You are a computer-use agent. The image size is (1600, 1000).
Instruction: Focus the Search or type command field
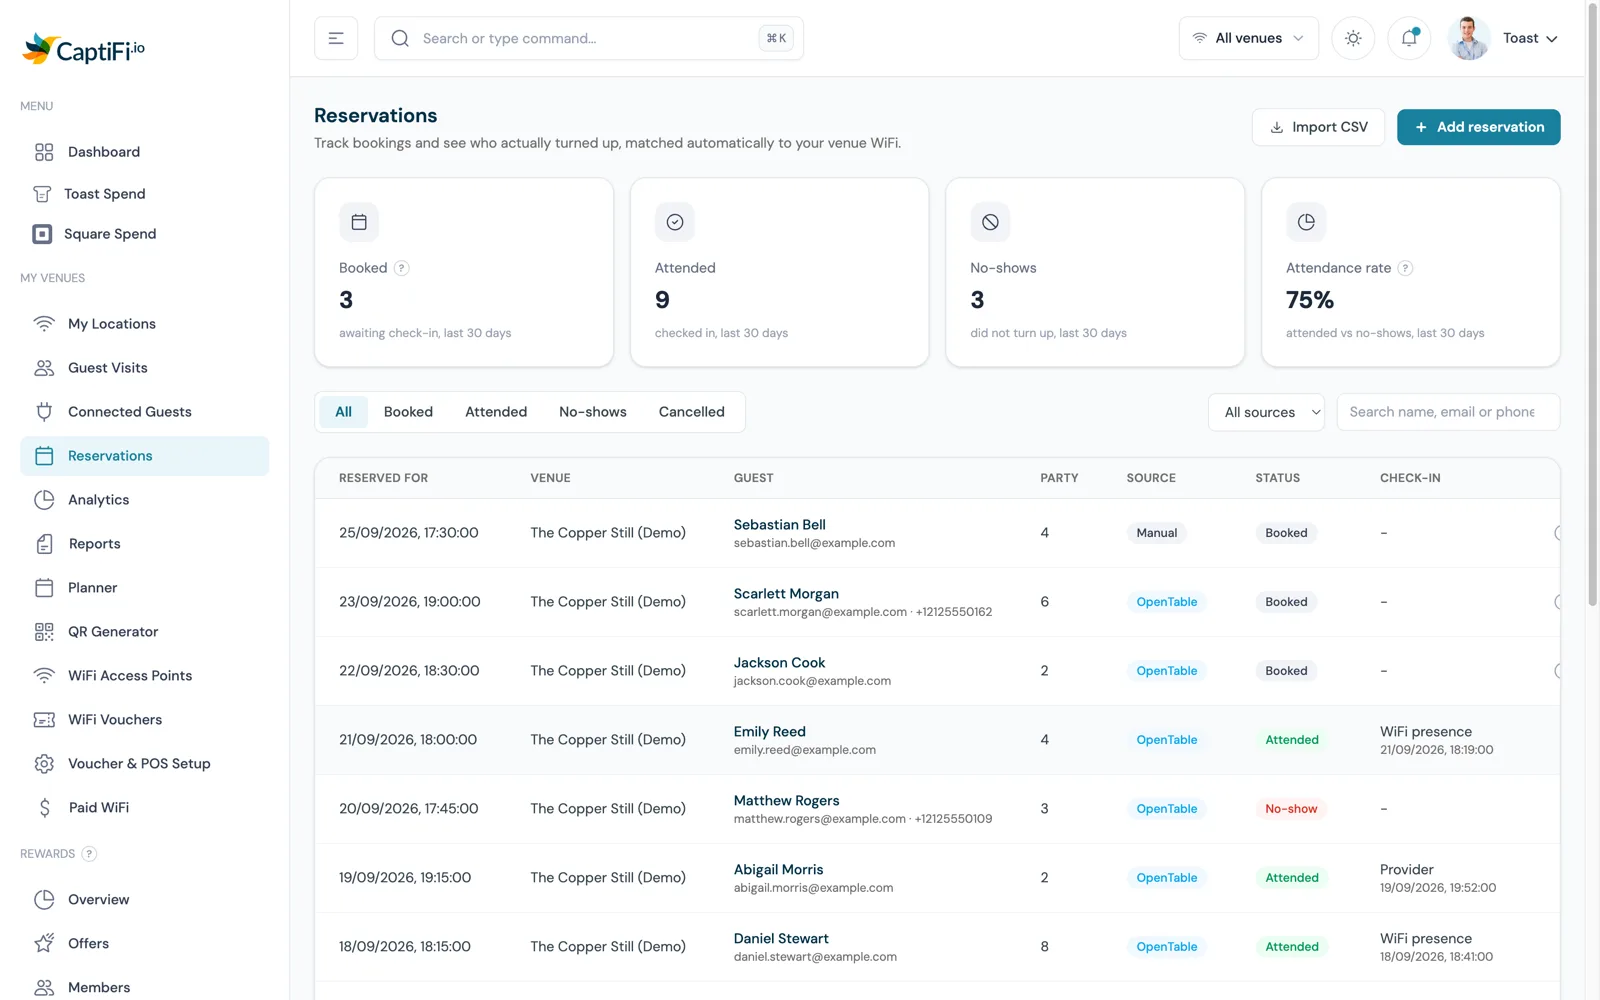[589, 38]
